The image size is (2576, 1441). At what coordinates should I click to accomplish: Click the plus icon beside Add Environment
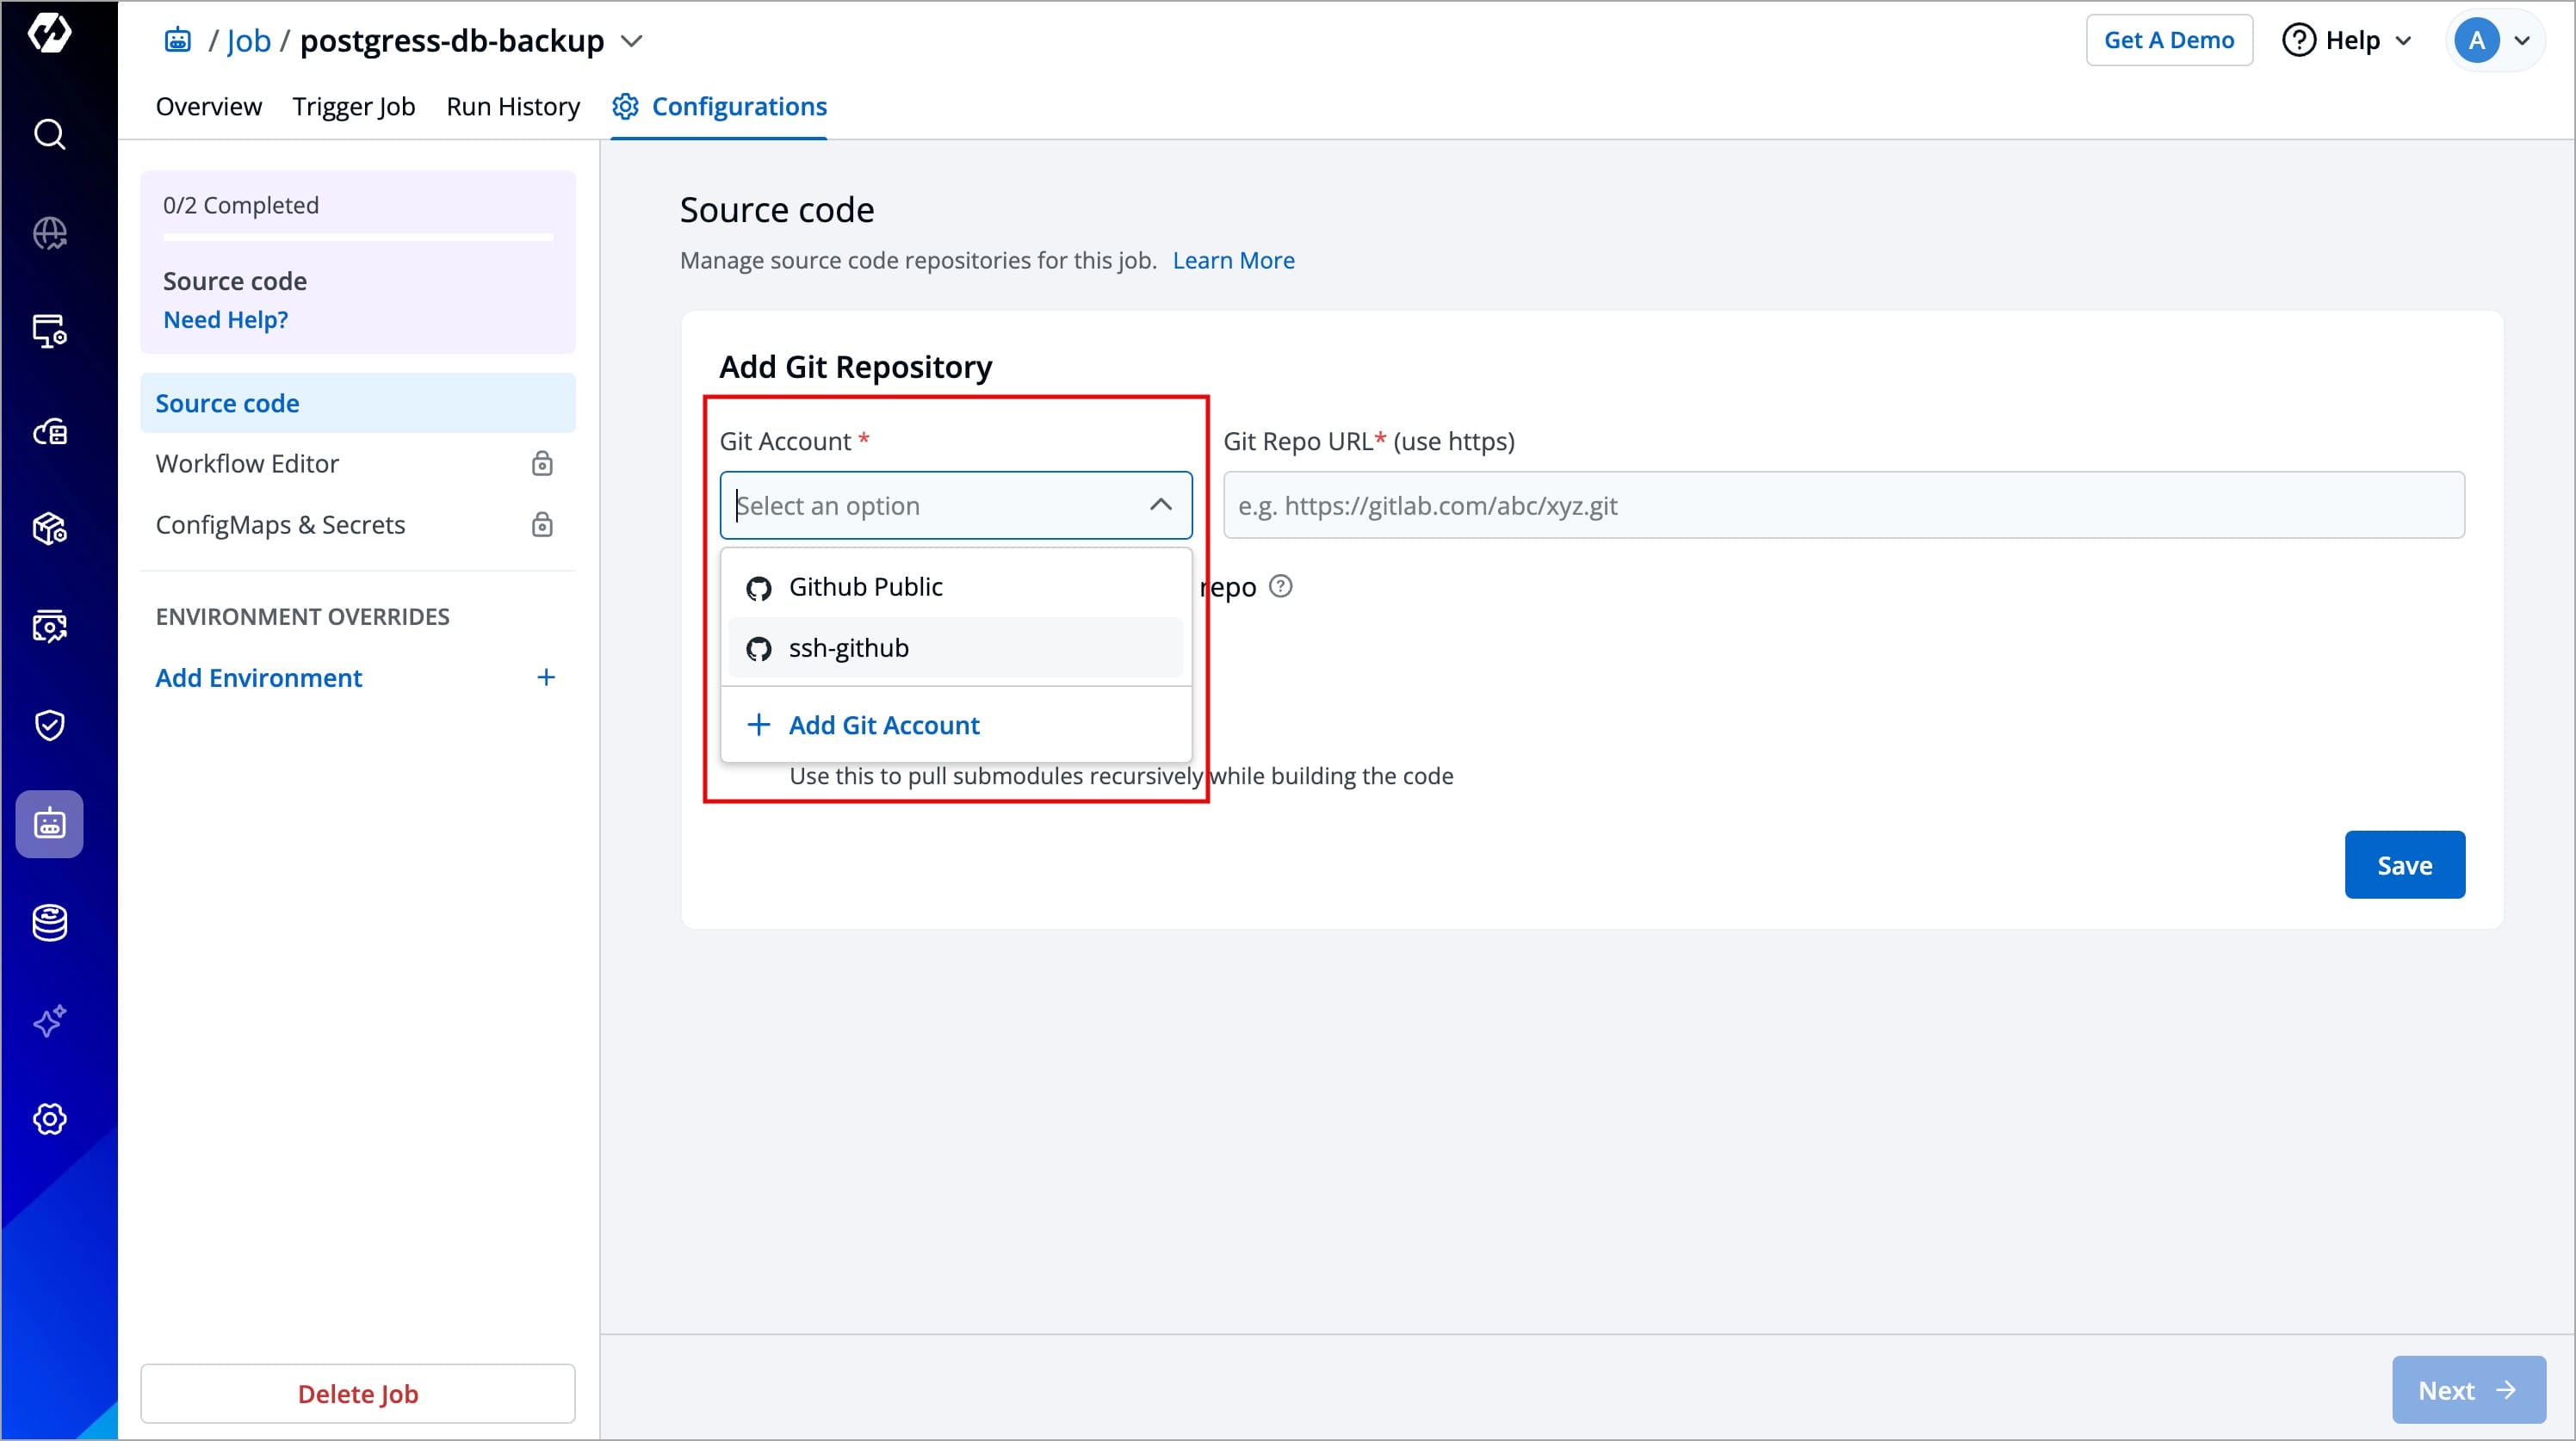coord(545,678)
